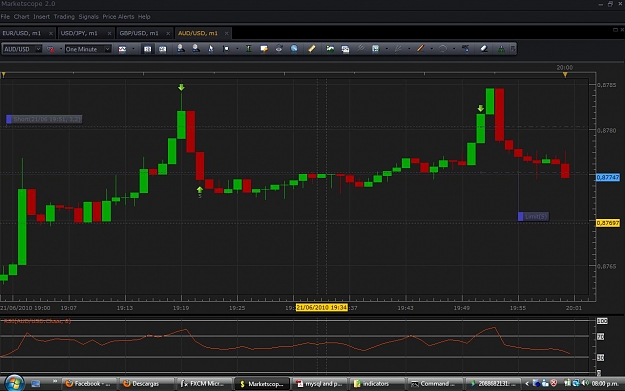This screenshot has width=625, height=391.
Task: Click the blue 0,87747 current price tag
Action: click(x=608, y=177)
